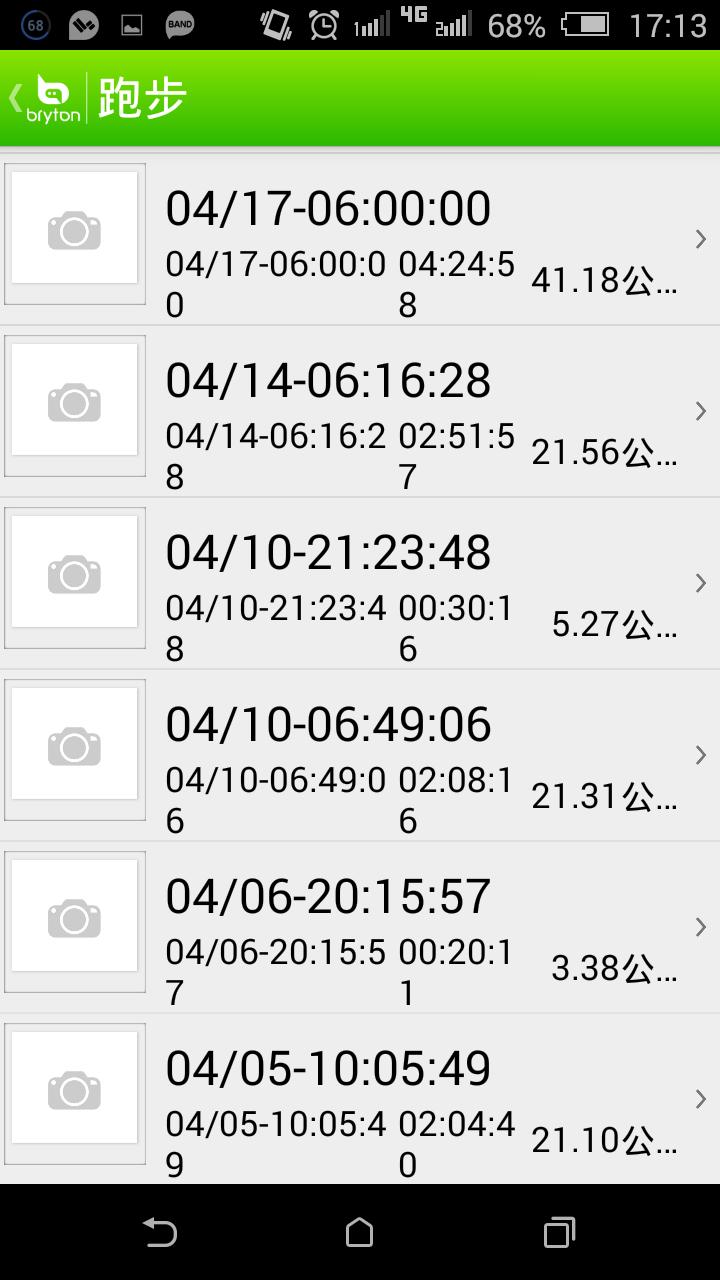Tap camera placeholder for 04/06-20:15:57 run
720x1280 pixels.
(x=75, y=921)
